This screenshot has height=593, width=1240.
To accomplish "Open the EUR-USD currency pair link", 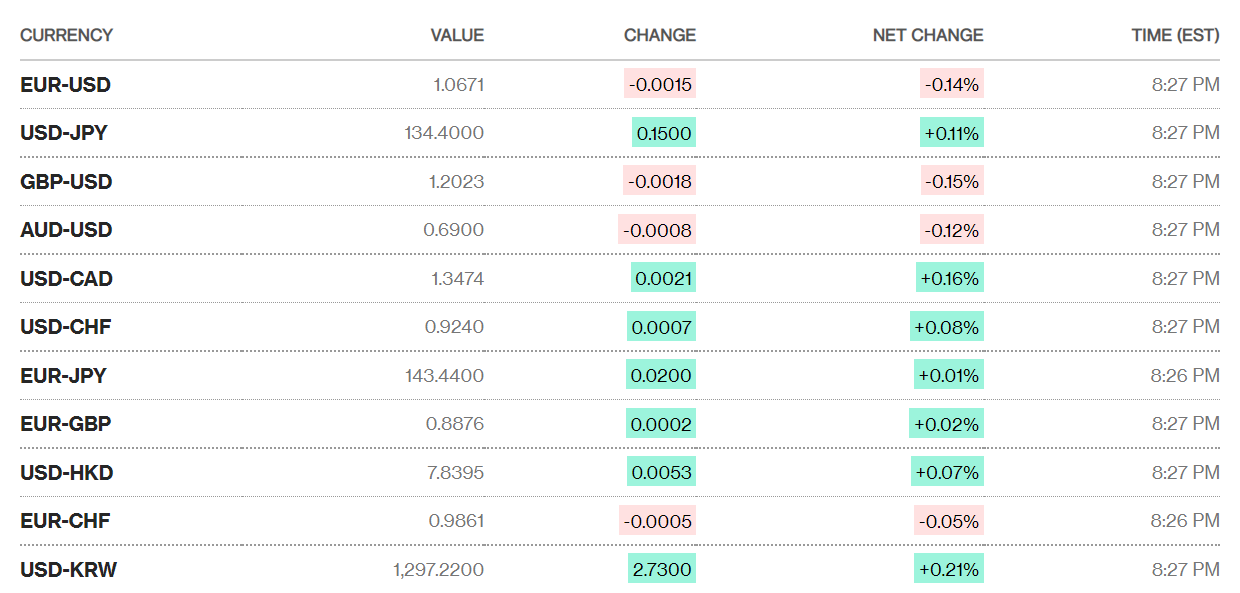I will [65, 85].
